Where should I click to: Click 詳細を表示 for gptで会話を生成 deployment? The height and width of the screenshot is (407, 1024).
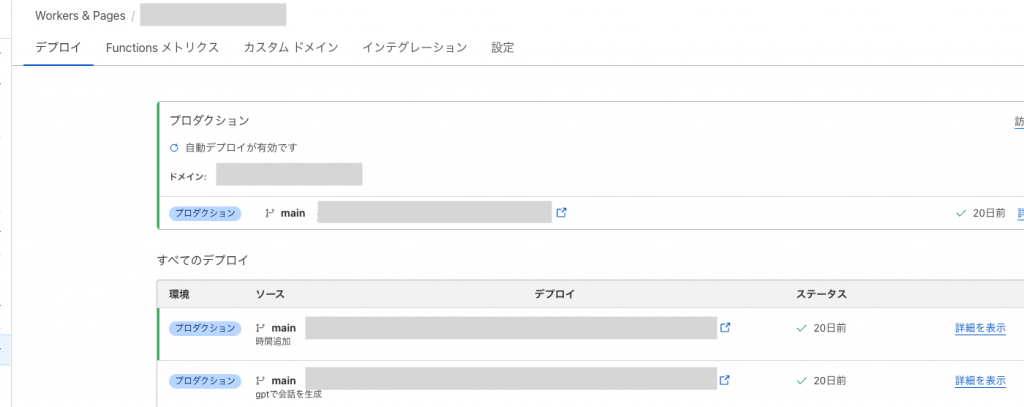980,380
